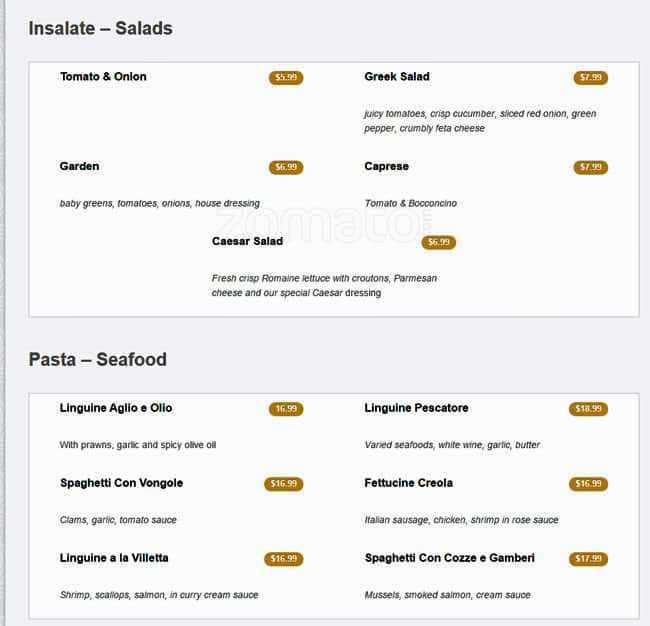Click the Tomato & Onion salad title
The image size is (650, 626).
tap(103, 77)
